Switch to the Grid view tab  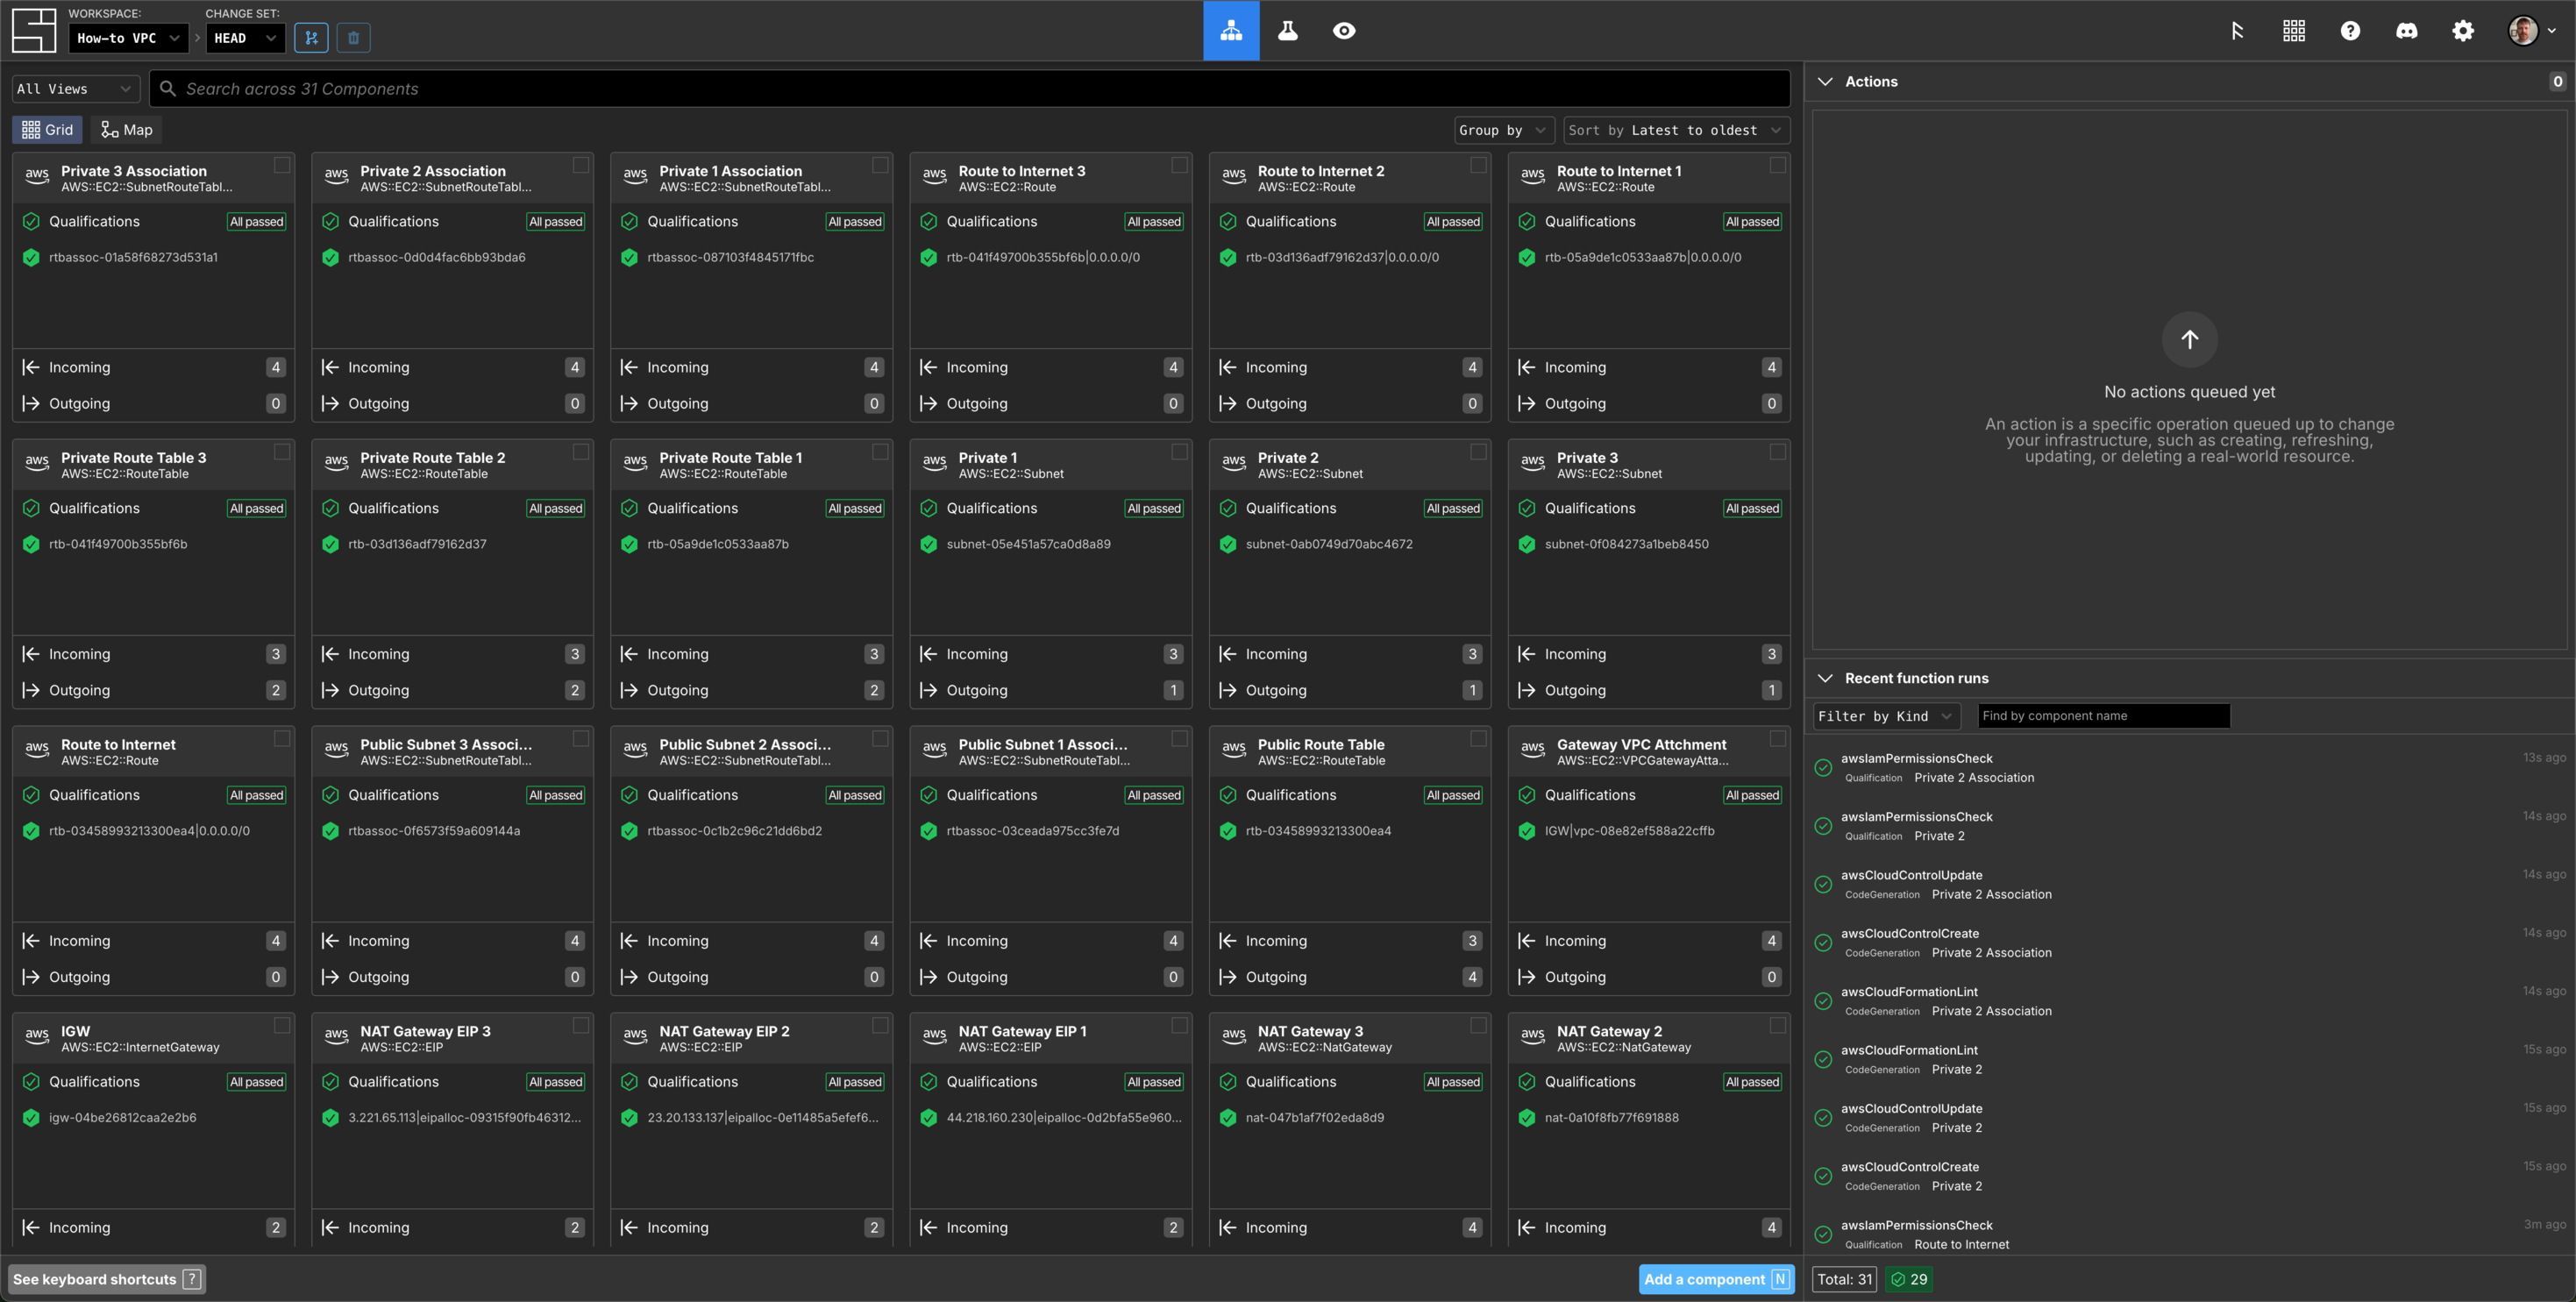tap(47, 130)
